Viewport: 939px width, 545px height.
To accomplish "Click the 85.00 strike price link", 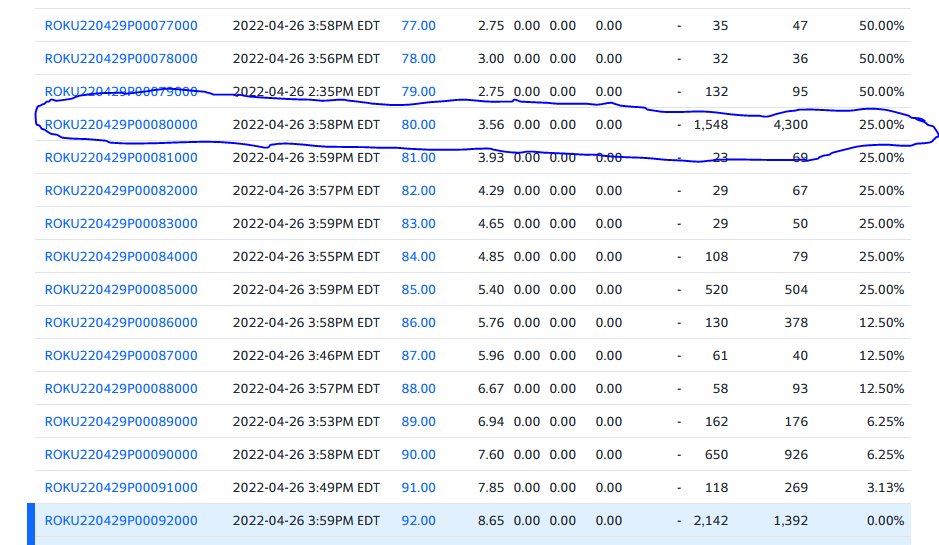I will 419,289.
